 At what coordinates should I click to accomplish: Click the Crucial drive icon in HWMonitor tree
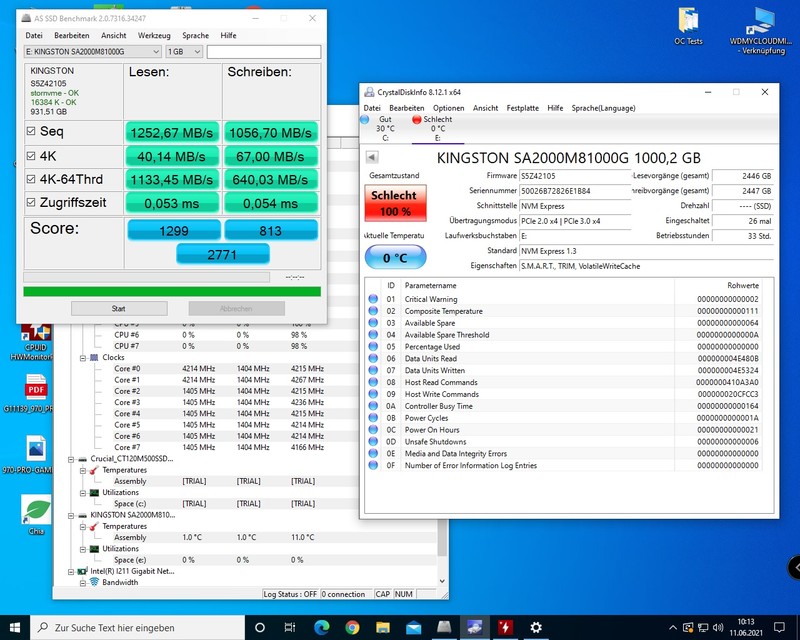point(82,459)
